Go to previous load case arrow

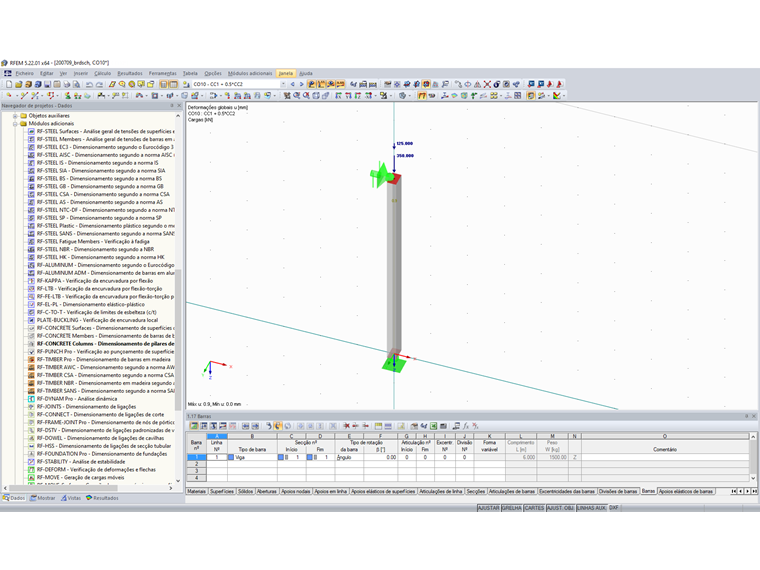(x=292, y=84)
